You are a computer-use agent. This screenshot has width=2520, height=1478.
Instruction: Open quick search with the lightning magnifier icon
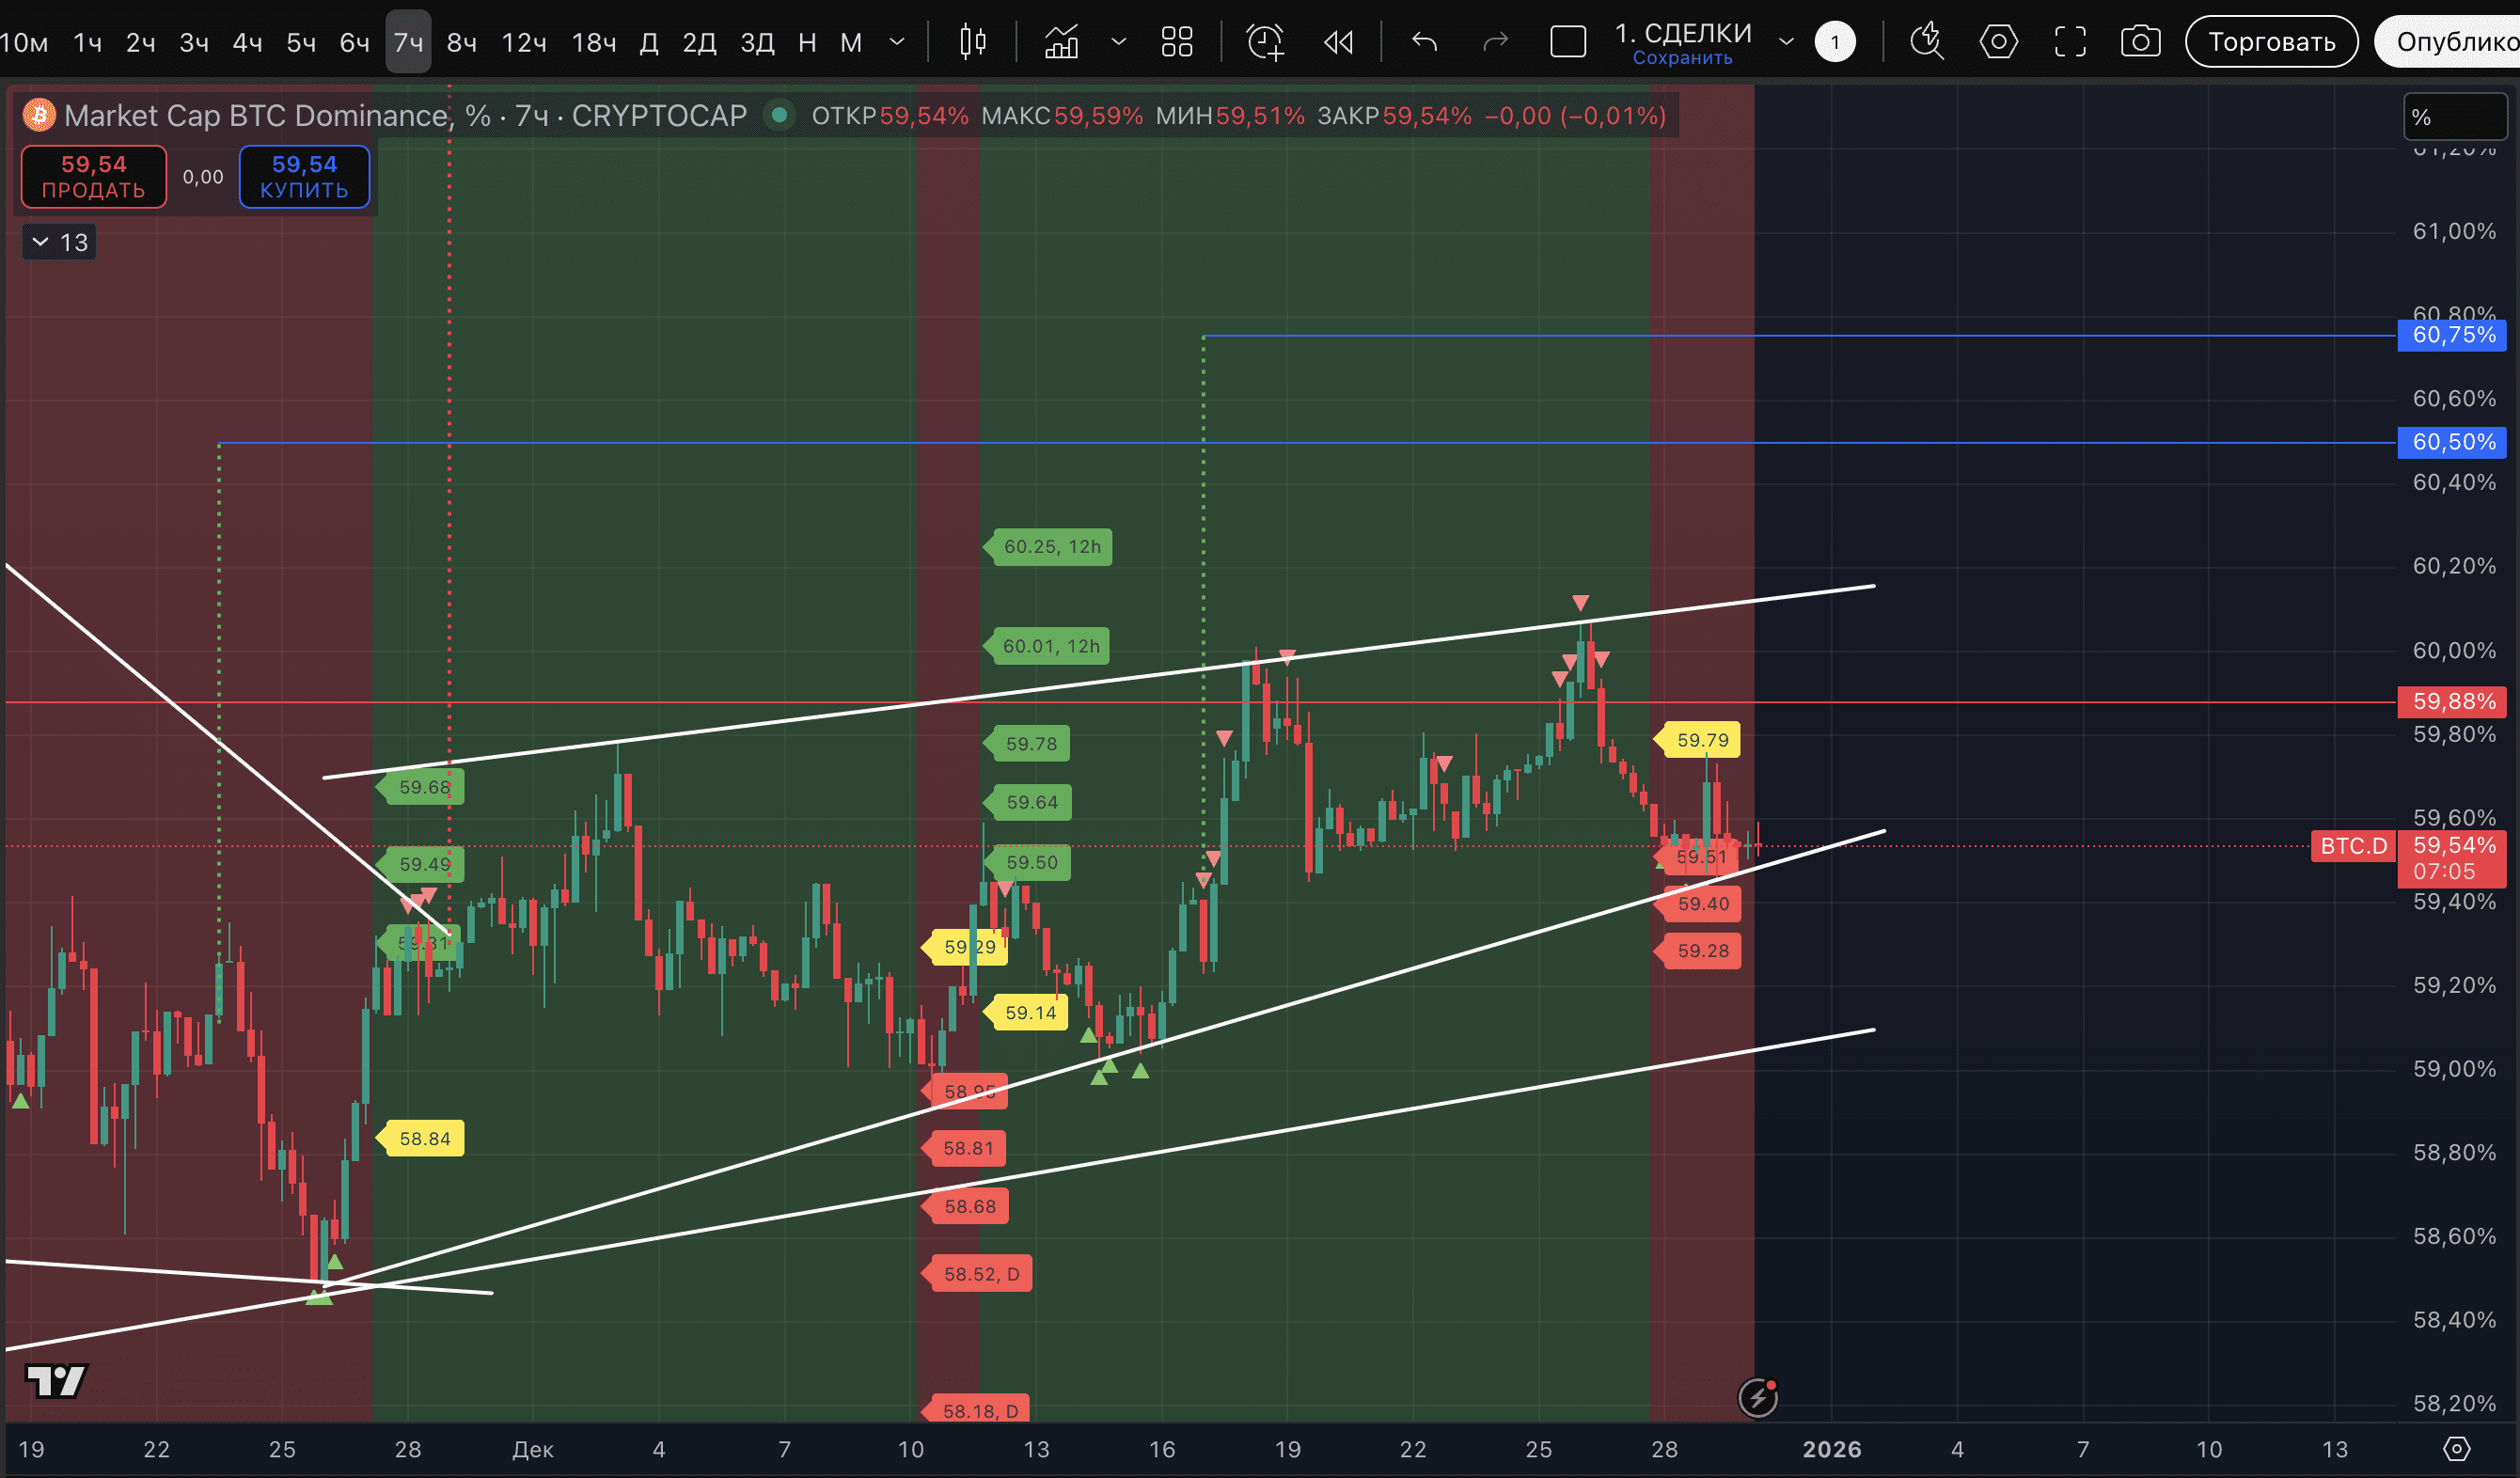[1926, 42]
